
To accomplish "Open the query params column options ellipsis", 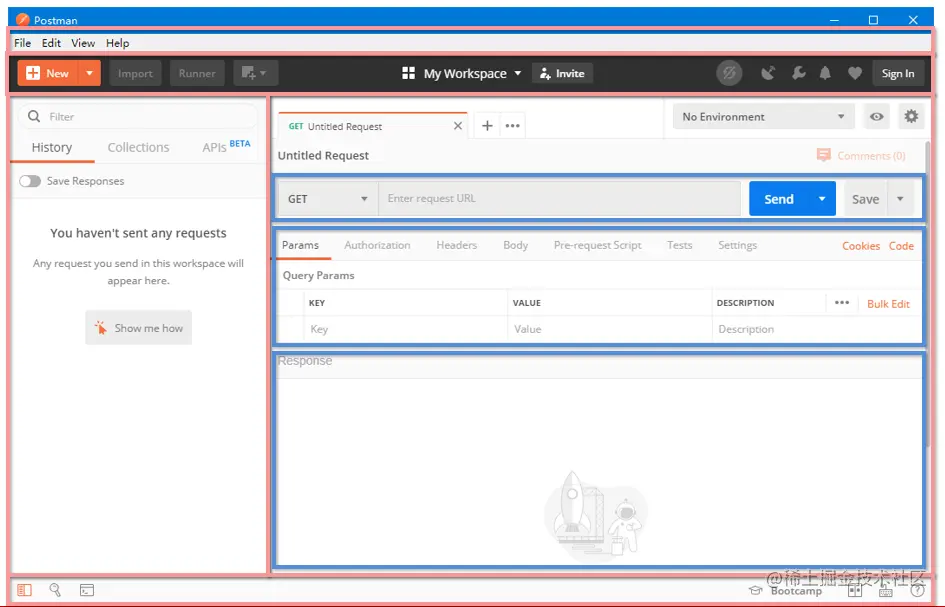I will 842,303.
